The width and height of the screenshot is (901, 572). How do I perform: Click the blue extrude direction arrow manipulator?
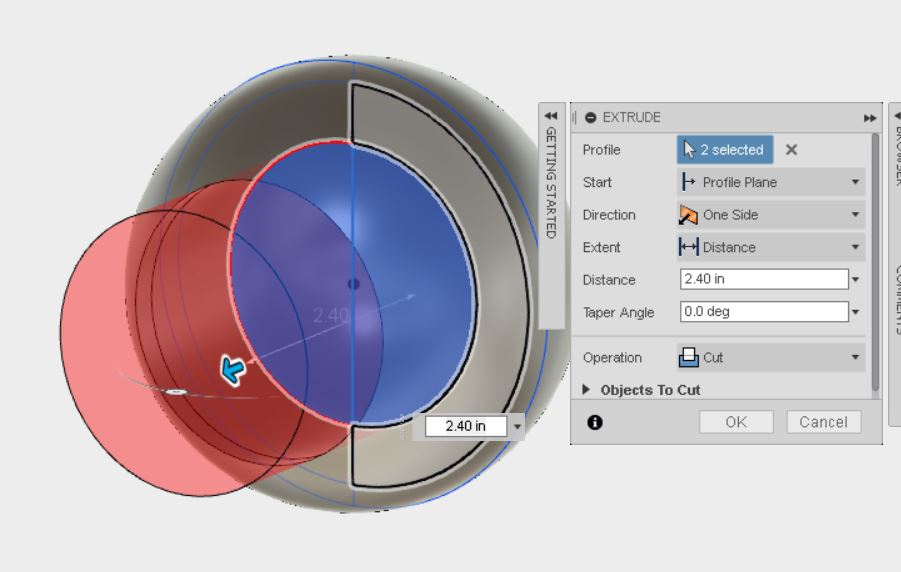pyautogui.click(x=233, y=370)
